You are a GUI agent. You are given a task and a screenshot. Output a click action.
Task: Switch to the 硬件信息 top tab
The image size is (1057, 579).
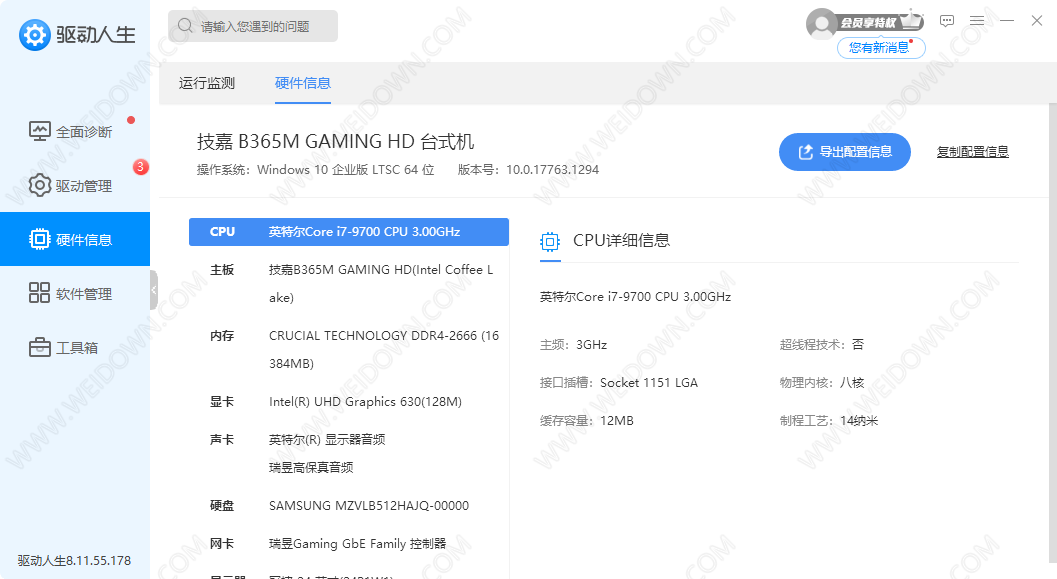303,83
